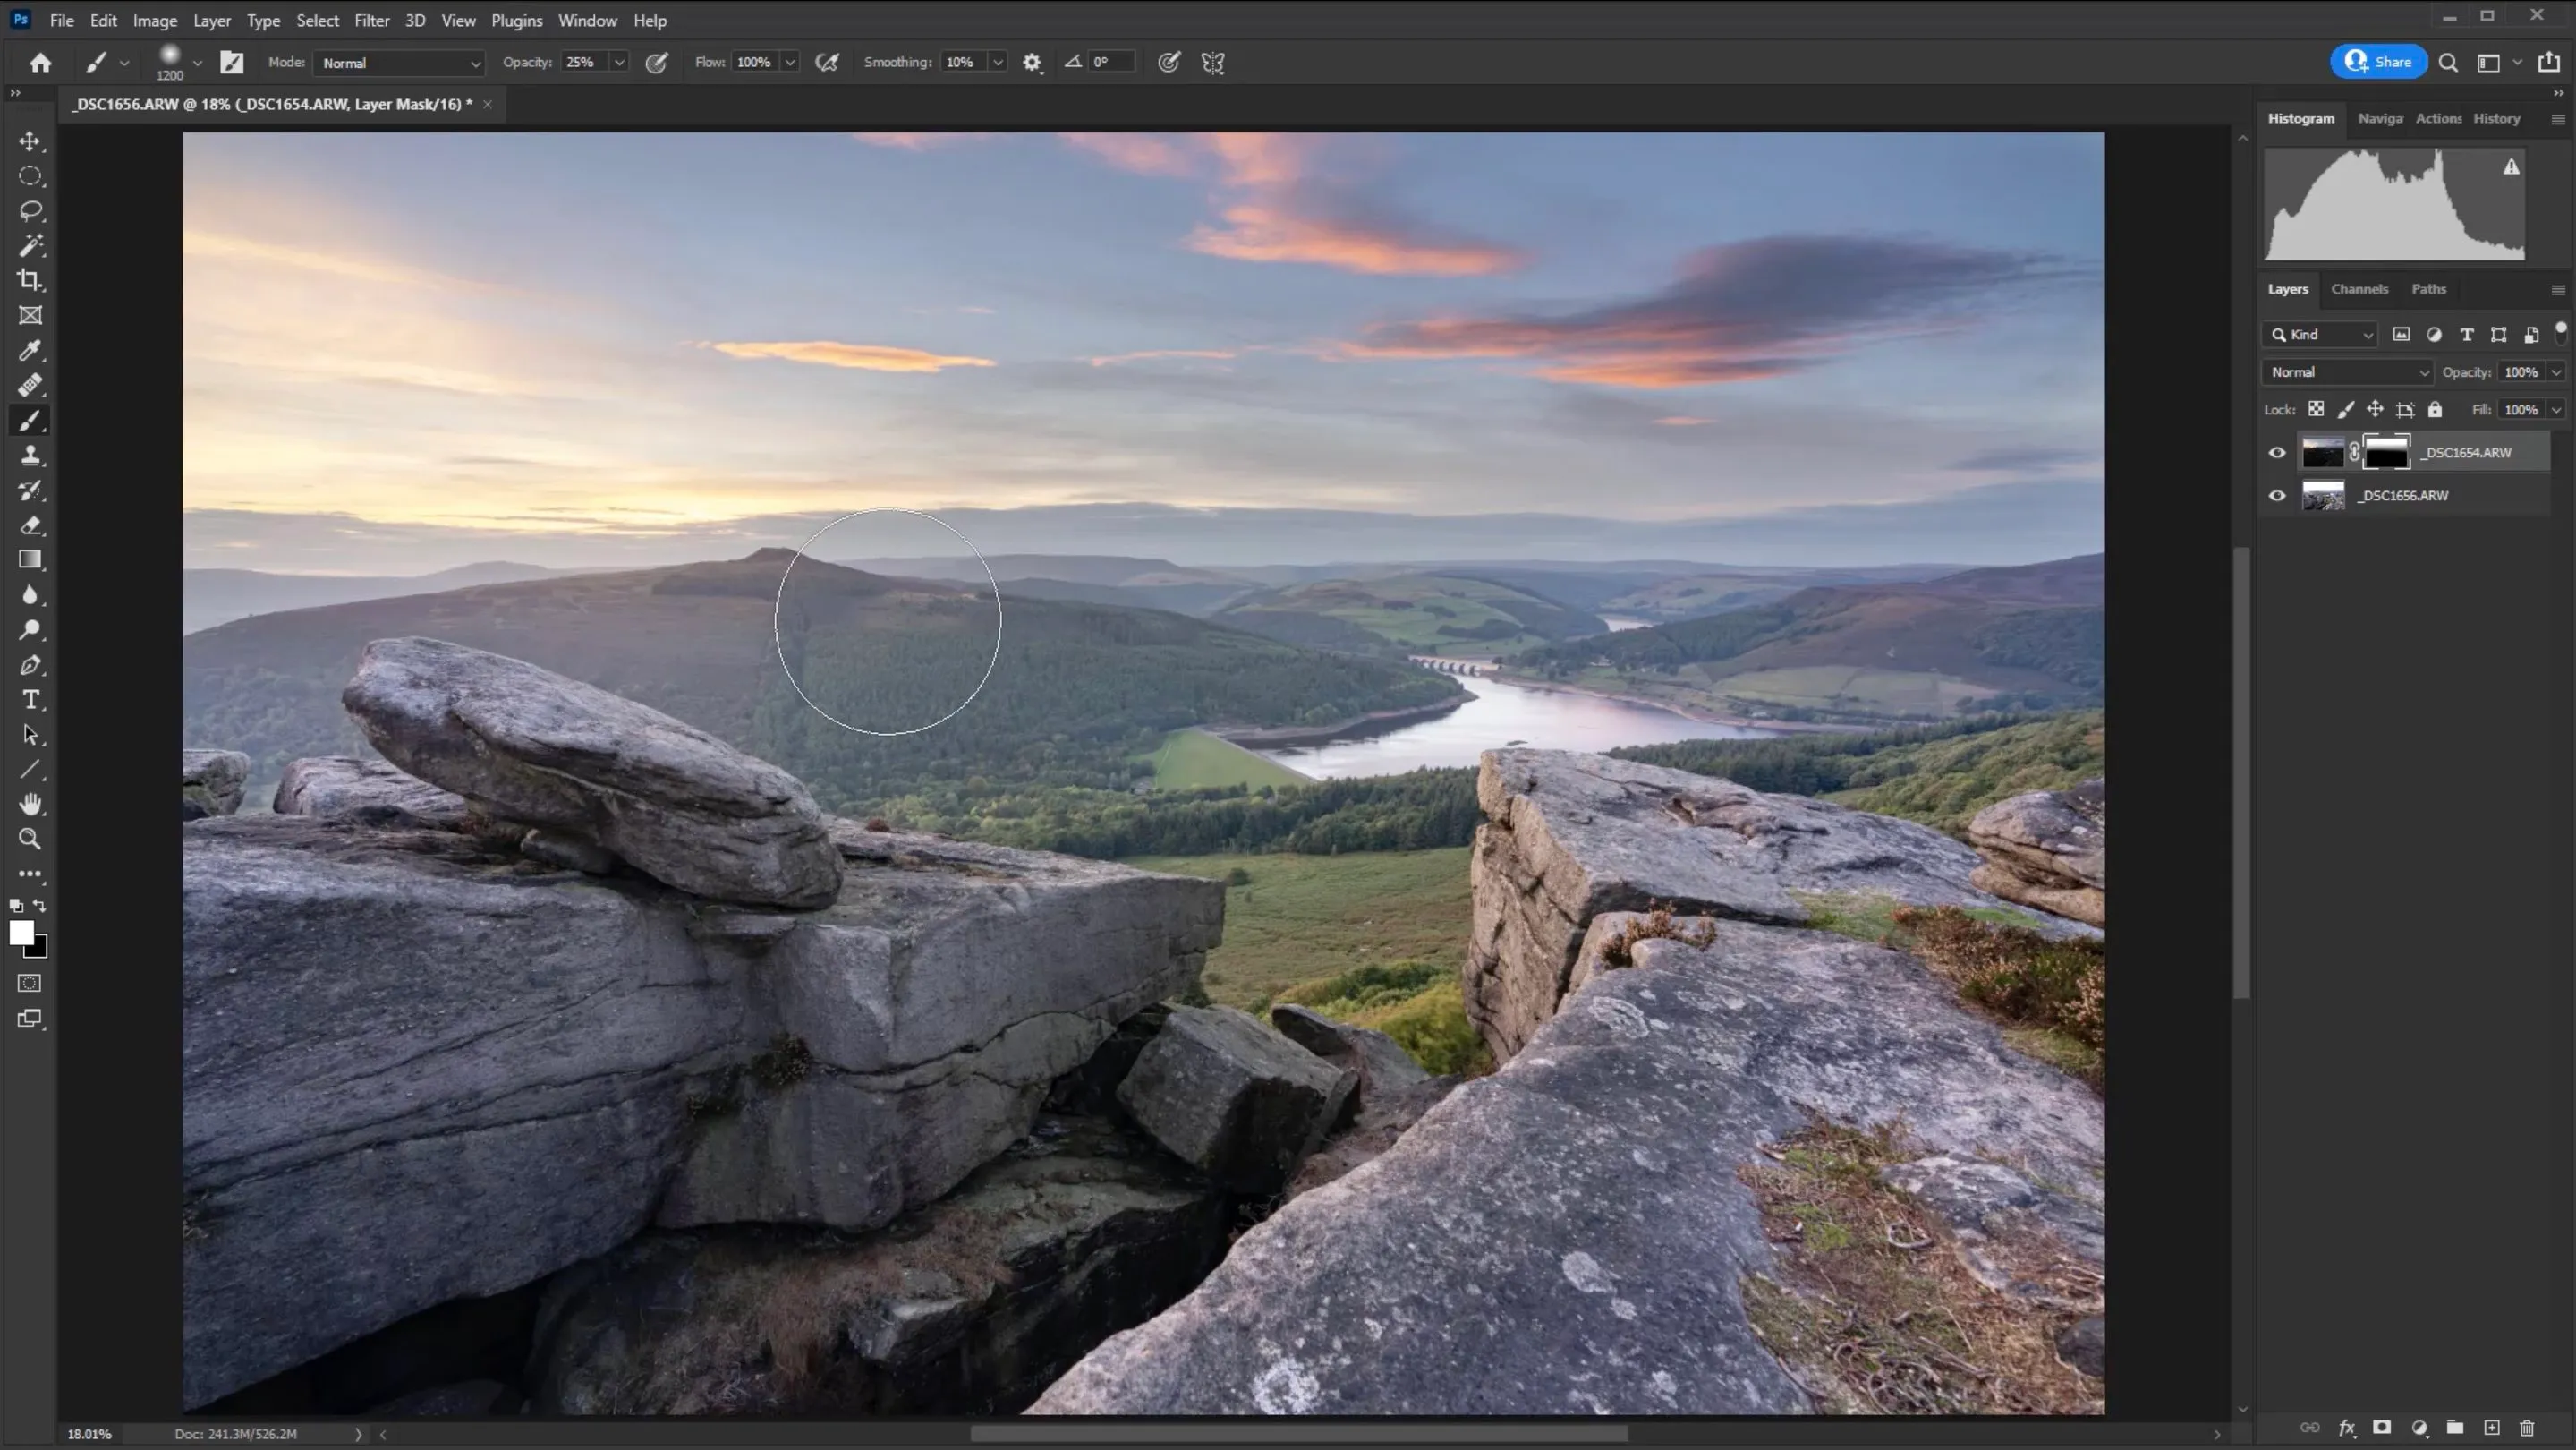2576x1450 pixels.
Task: Create a new layer group
Action: pos(2455,1428)
